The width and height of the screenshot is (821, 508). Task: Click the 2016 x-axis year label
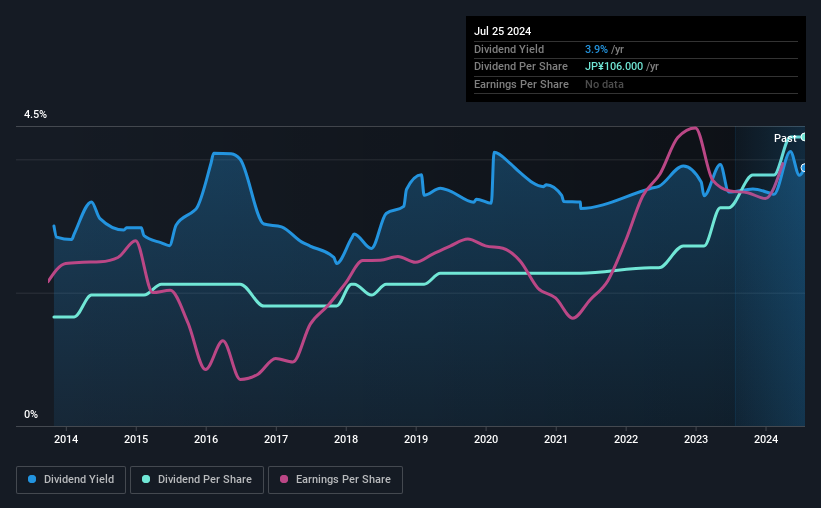coord(206,439)
